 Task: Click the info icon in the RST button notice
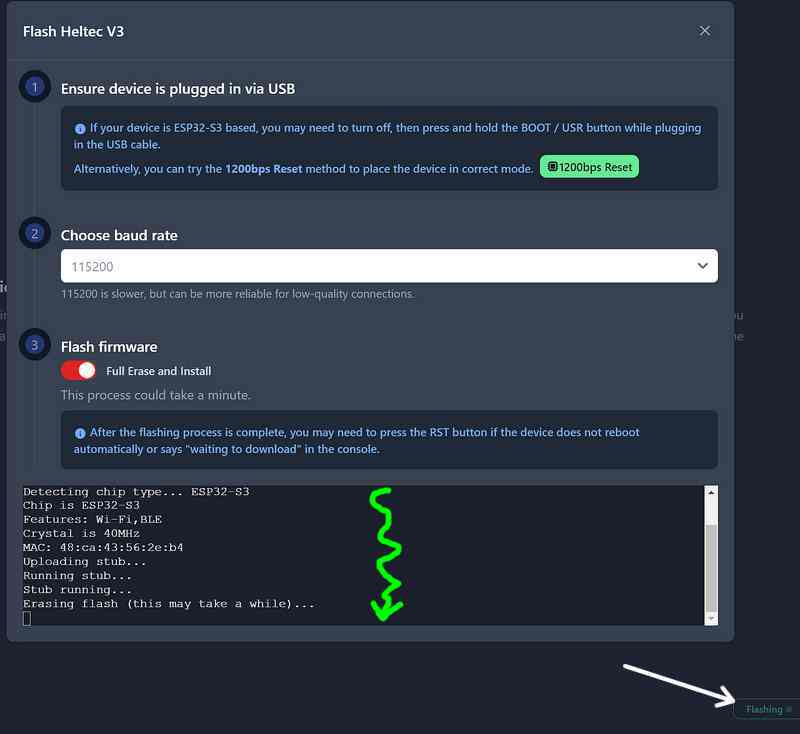[80, 433]
